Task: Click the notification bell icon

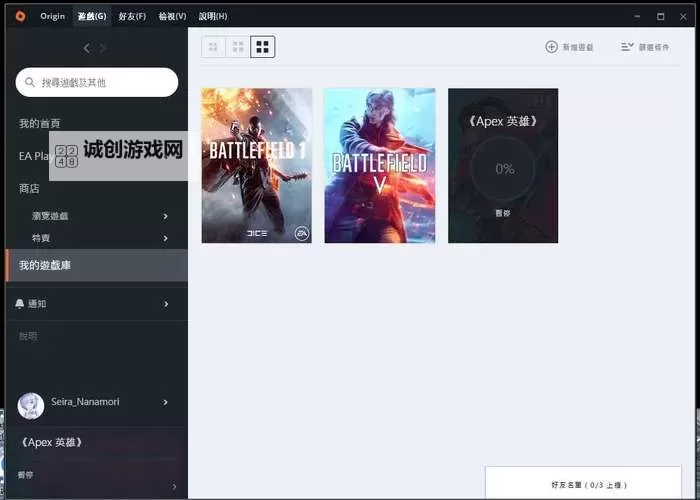Action: [20, 304]
